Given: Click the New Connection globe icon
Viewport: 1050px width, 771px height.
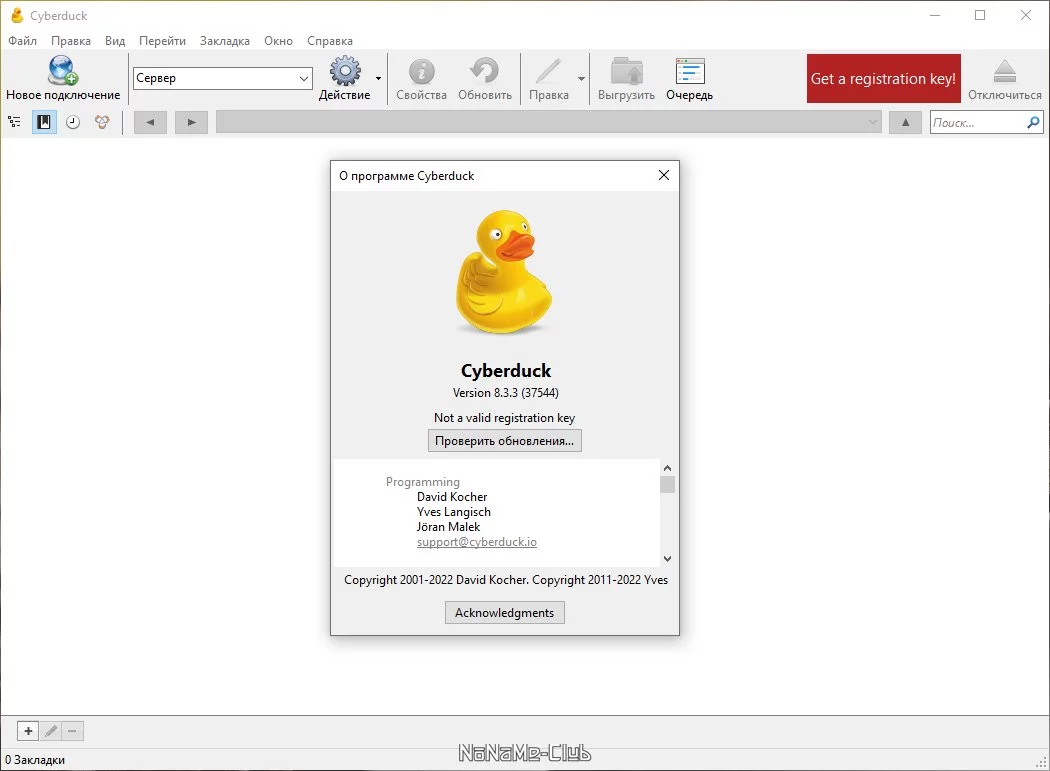Looking at the screenshot, I should 63,71.
